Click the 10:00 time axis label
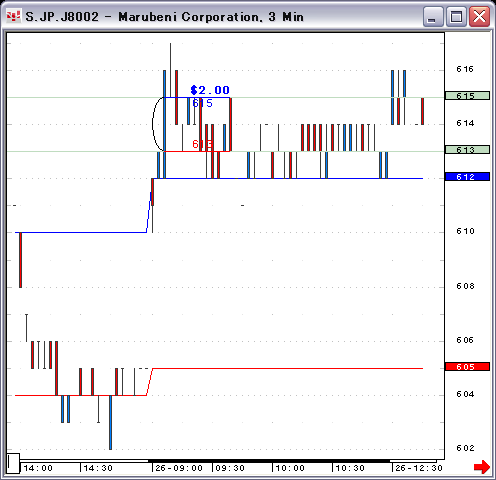This screenshot has height=480, width=496. [290, 468]
